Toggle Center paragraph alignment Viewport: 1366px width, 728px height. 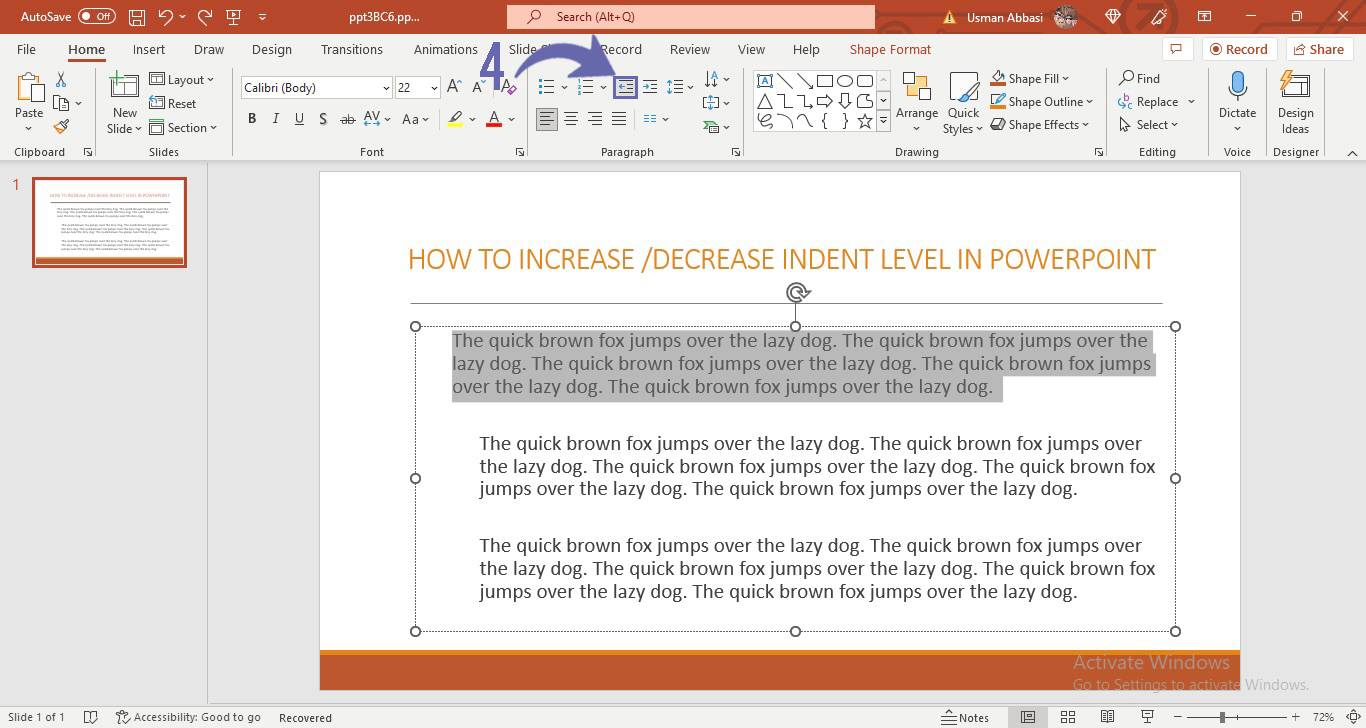coord(571,119)
